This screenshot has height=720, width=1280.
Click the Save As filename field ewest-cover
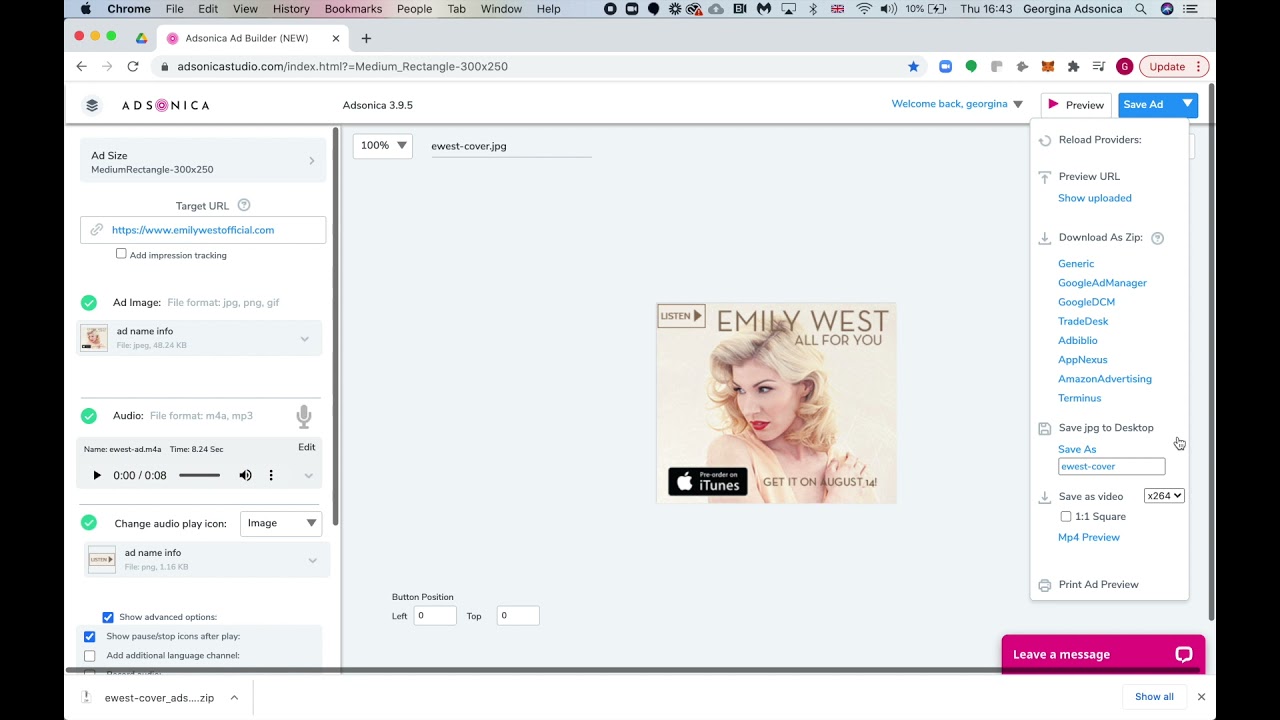click(1111, 466)
